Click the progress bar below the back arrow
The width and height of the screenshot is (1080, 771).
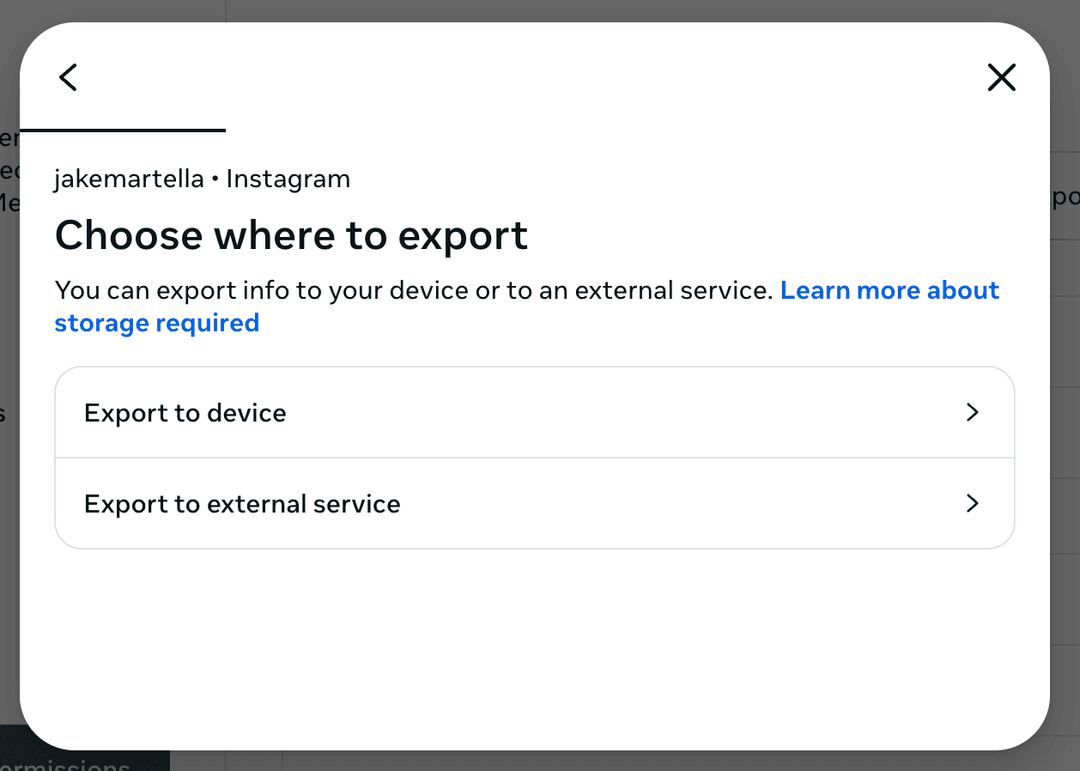click(x=123, y=130)
